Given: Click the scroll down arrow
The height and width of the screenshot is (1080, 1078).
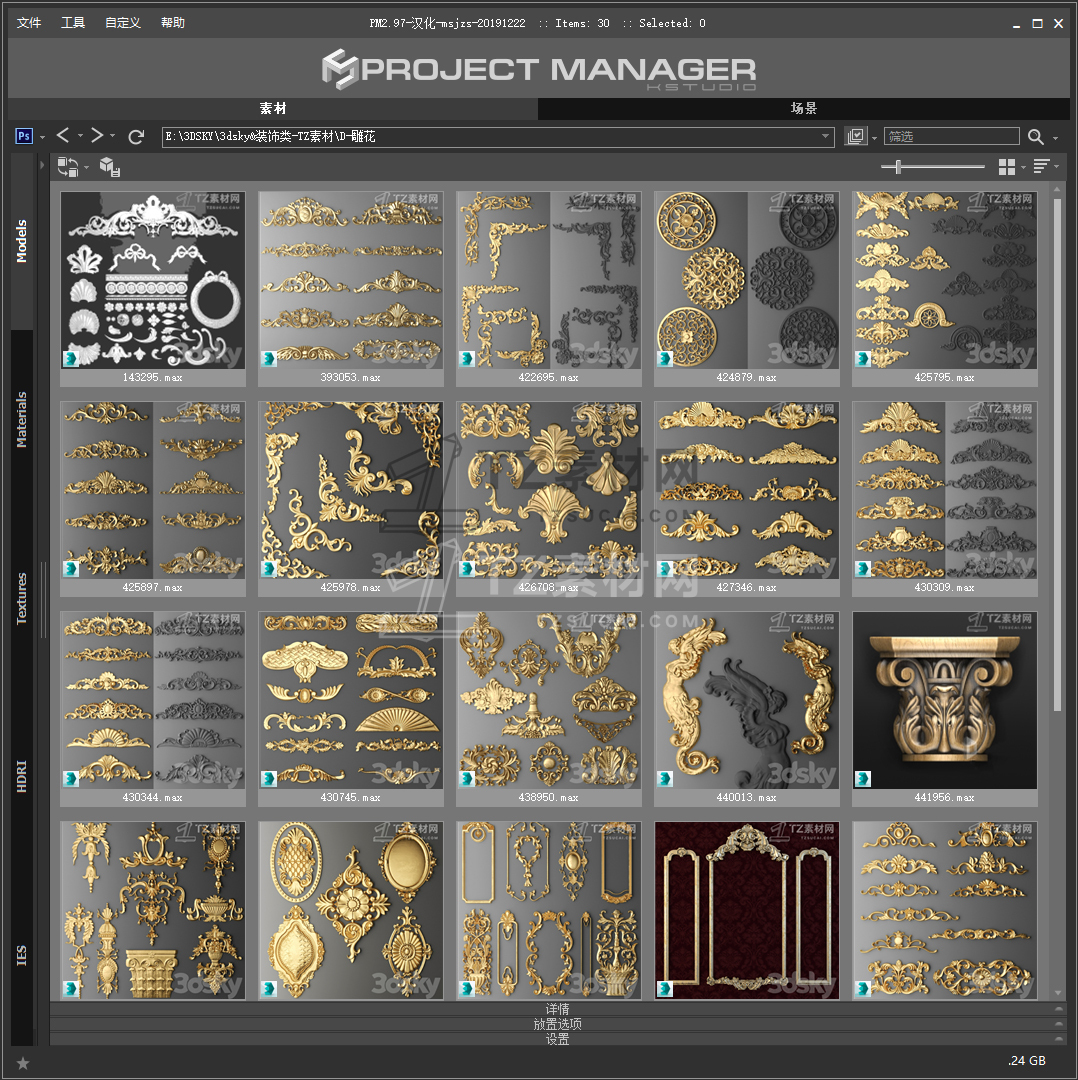Looking at the screenshot, I should (x=1058, y=993).
